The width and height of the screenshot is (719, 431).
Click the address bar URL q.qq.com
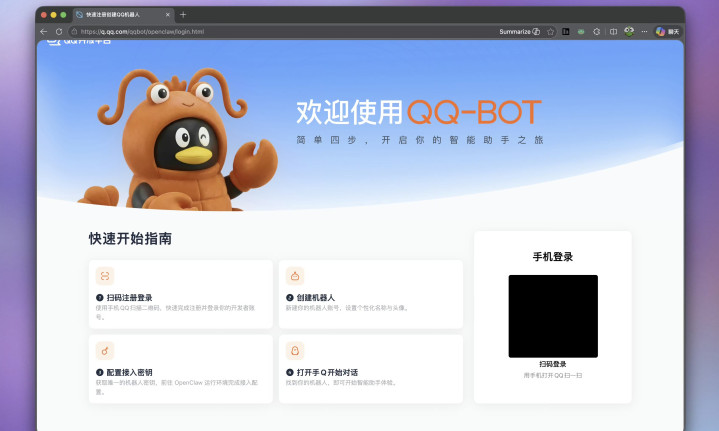142,32
